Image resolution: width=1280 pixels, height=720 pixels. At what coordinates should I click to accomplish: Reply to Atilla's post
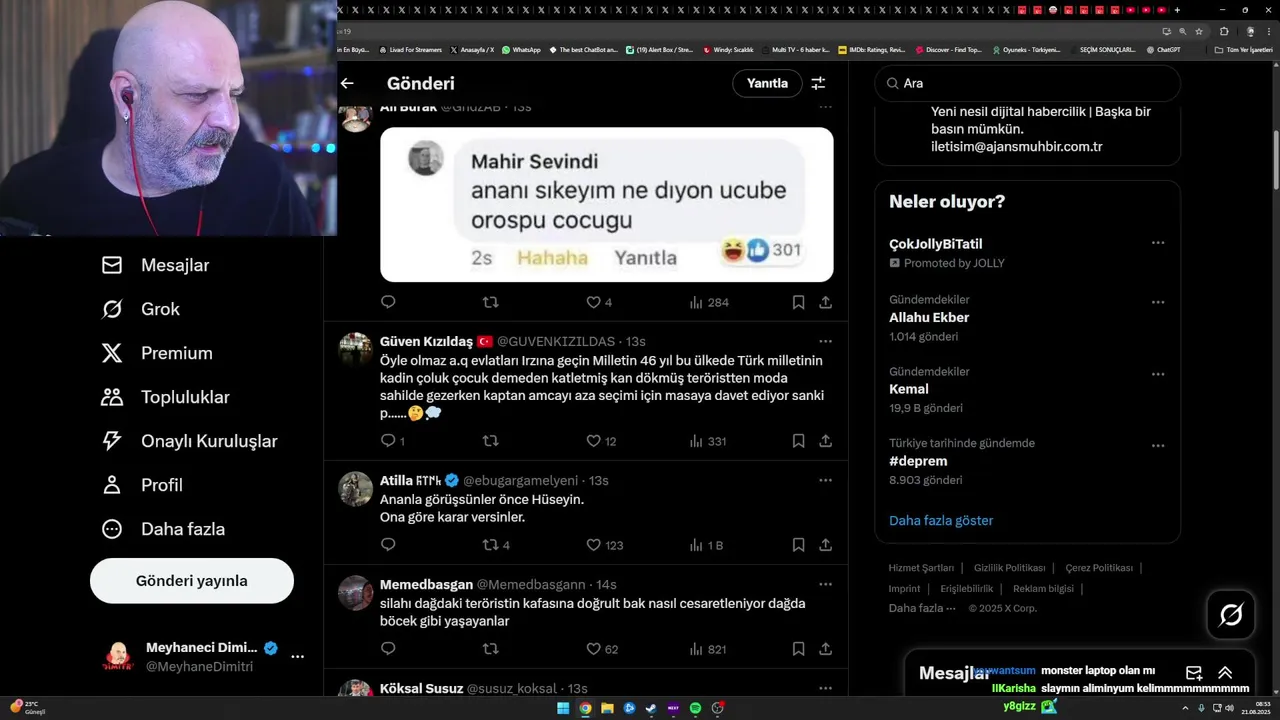pyautogui.click(x=388, y=545)
